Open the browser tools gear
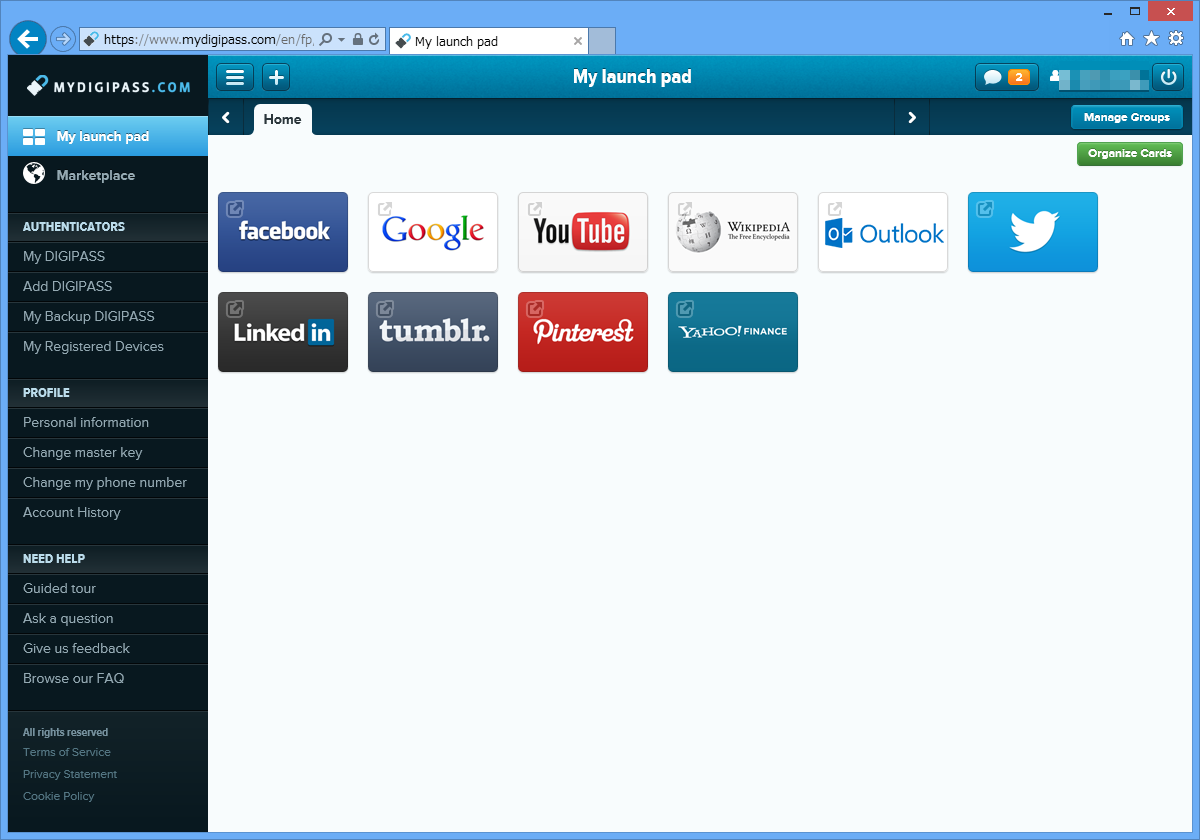This screenshot has width=1200, height=840. 1176,39
